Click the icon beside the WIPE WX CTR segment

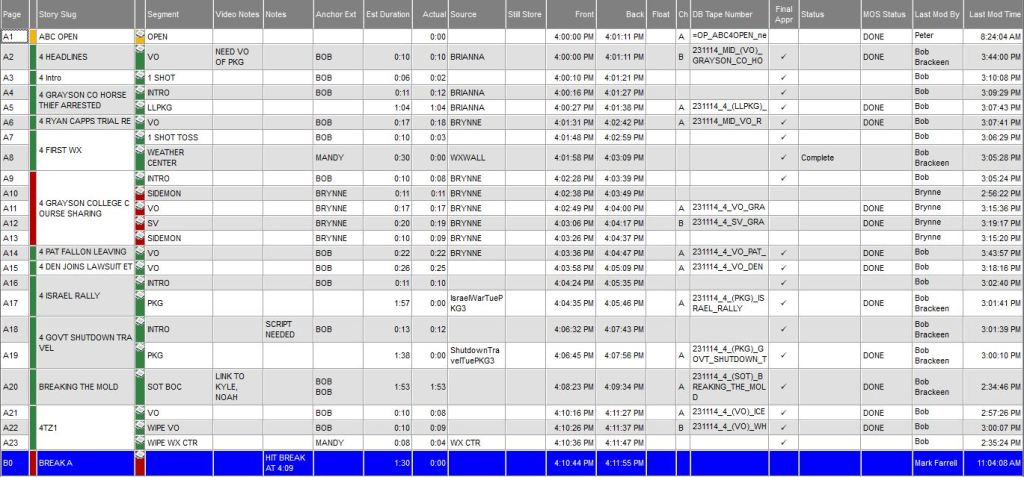139,441
